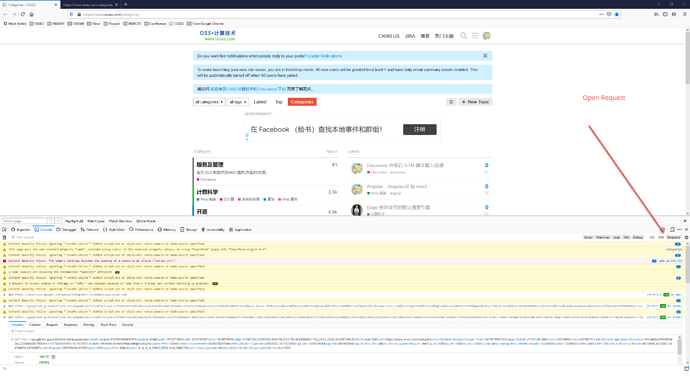
Task: Open the forum search magnifier icon
Action: point(463,36)
